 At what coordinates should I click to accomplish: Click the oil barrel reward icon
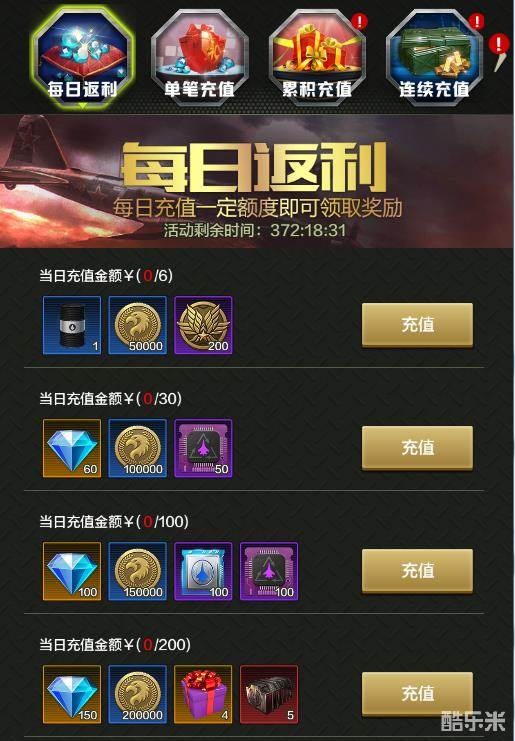click(x=72, y=325)
